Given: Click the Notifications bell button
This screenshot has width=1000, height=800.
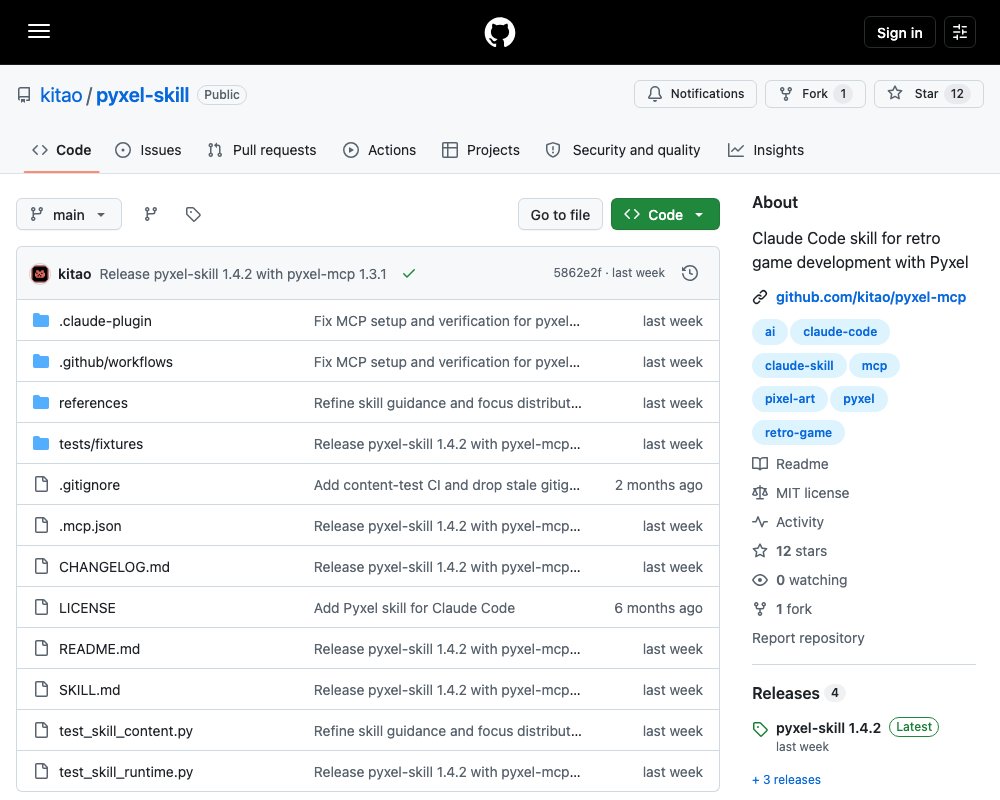Looking at the screenshot, I should tap(695, 94).
